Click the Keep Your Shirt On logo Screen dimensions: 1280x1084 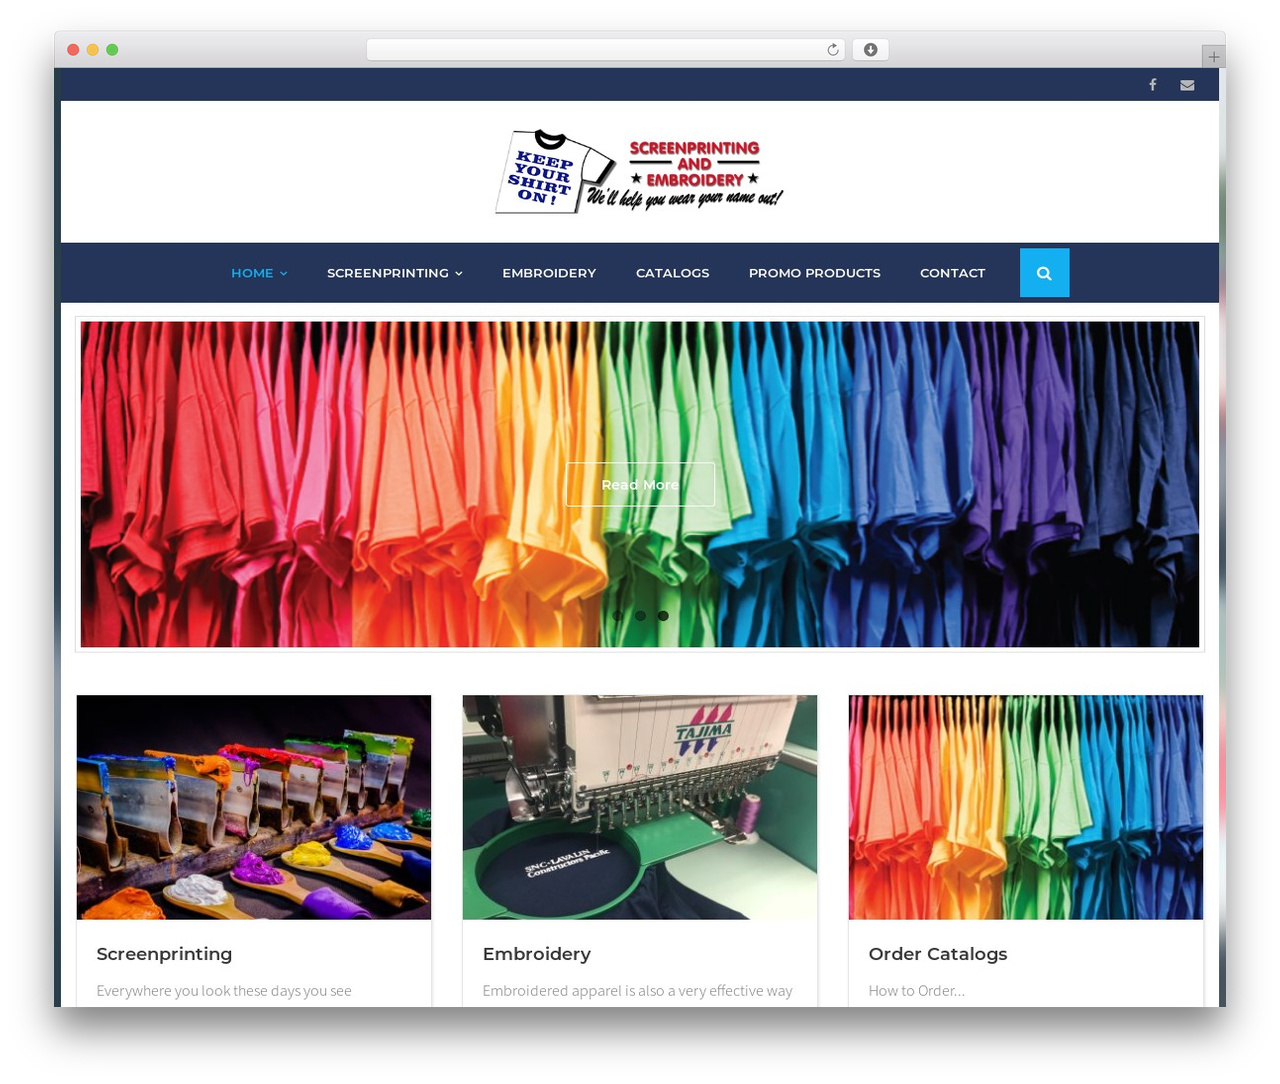640,171
